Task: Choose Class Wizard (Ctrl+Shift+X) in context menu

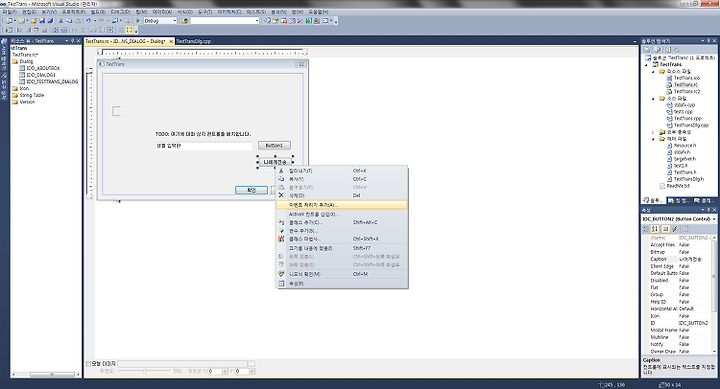Action: click(342, 239)
